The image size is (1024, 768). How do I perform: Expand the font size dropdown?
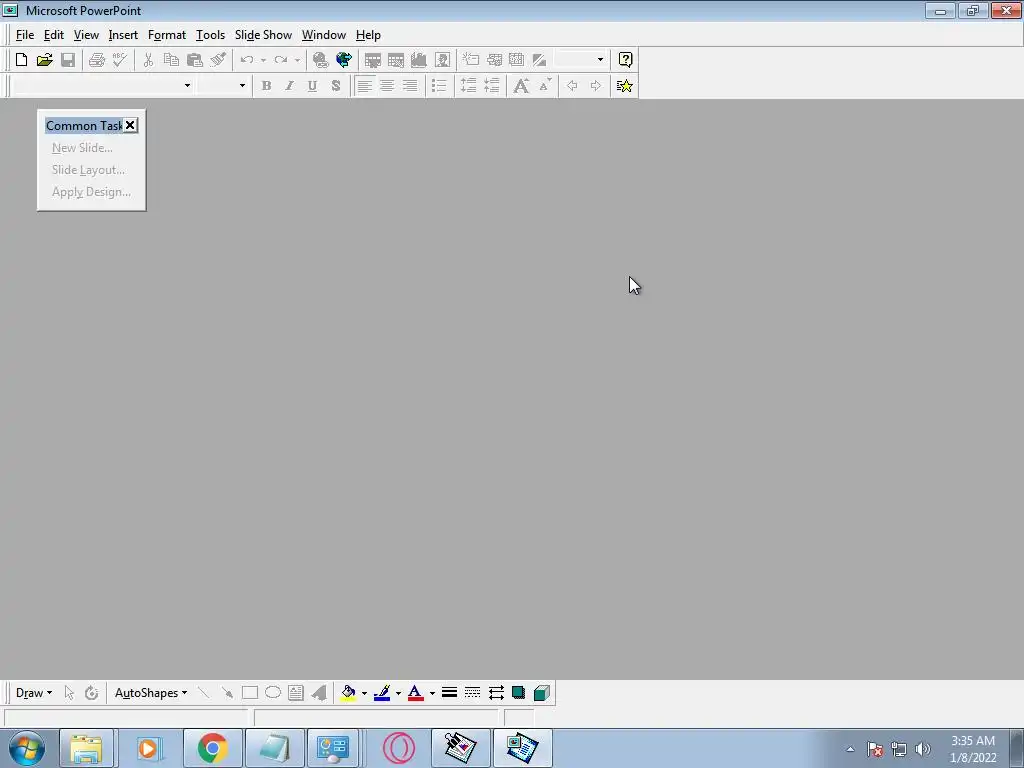tap(242, 86)
